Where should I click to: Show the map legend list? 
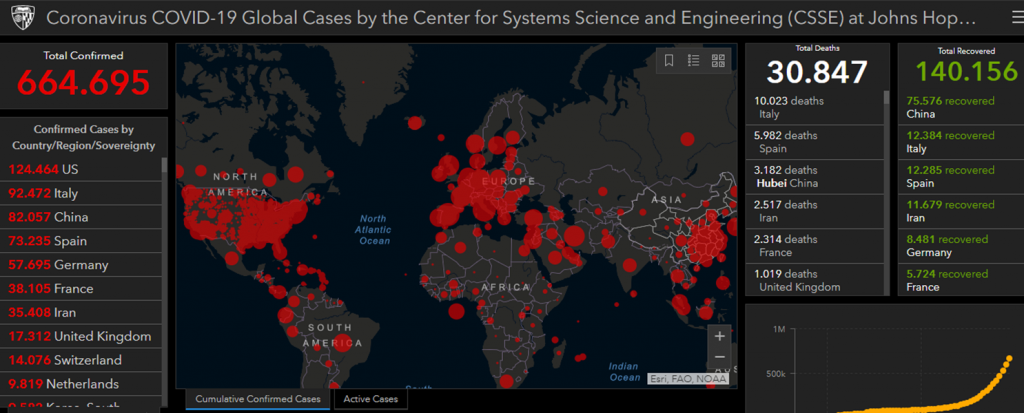[693, 61]
